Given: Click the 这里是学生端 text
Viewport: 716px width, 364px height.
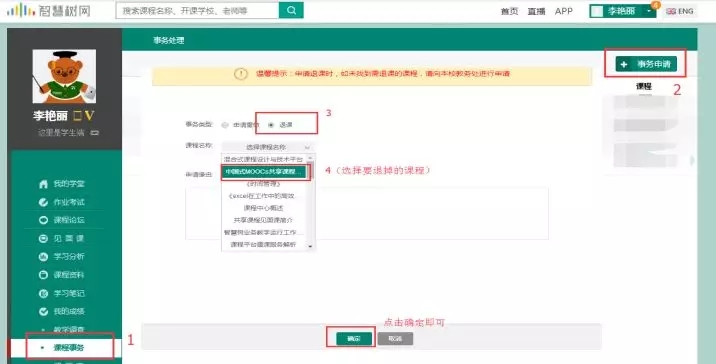Looking at the screenshot, I should pos(61,133).
